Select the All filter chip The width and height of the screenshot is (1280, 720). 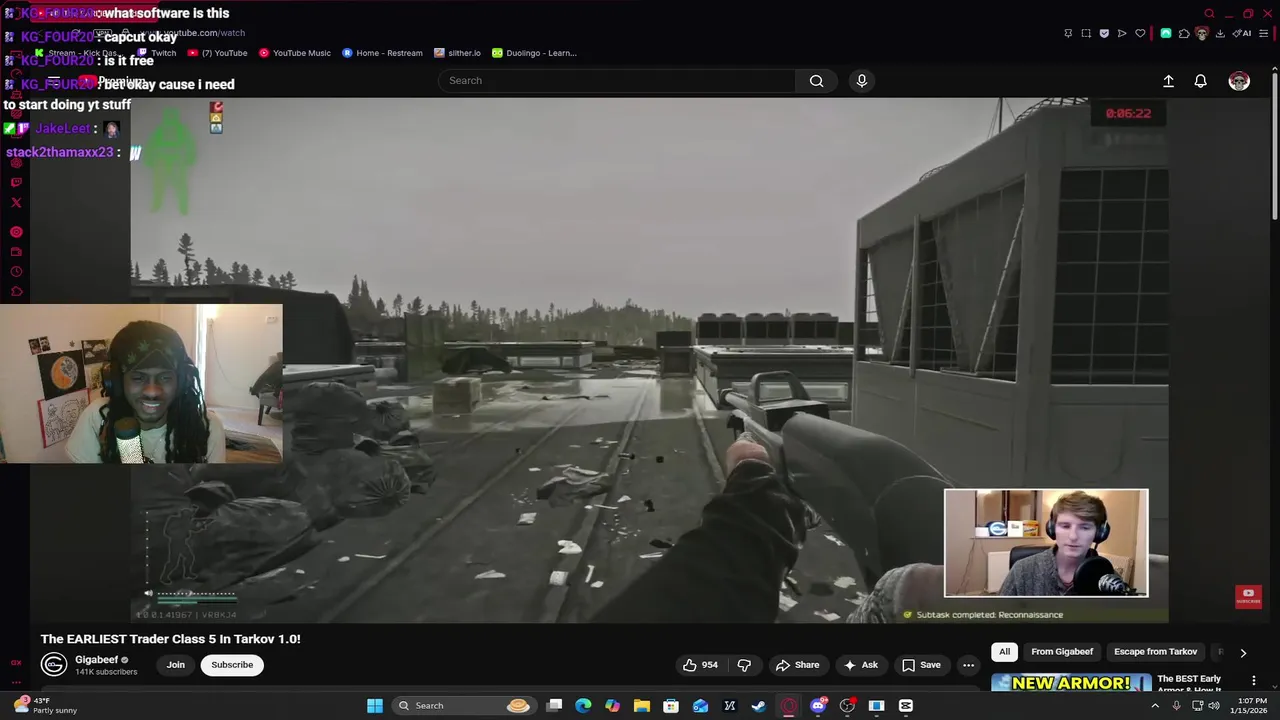[x=1004, y=652]
